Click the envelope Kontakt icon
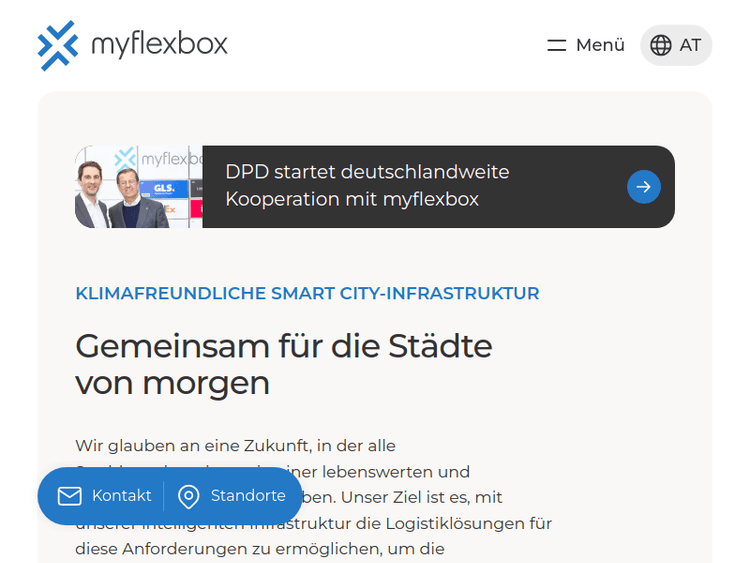 (x=69, y=496)
